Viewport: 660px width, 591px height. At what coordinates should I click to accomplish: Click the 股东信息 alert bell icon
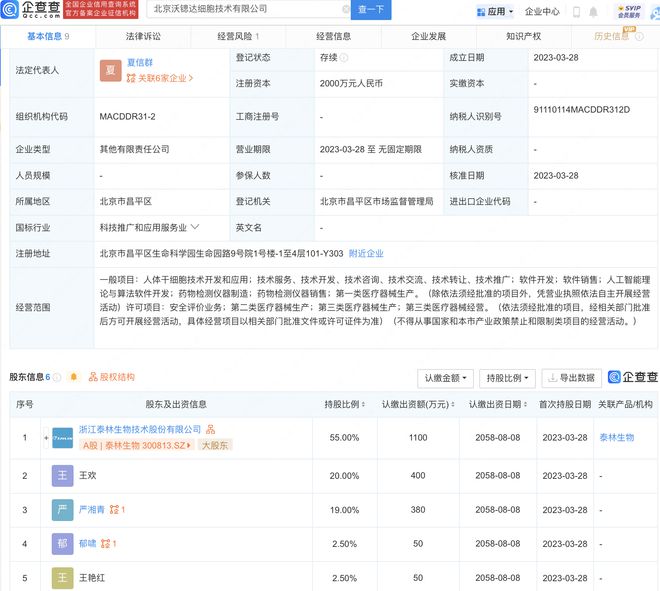[74, 377]
